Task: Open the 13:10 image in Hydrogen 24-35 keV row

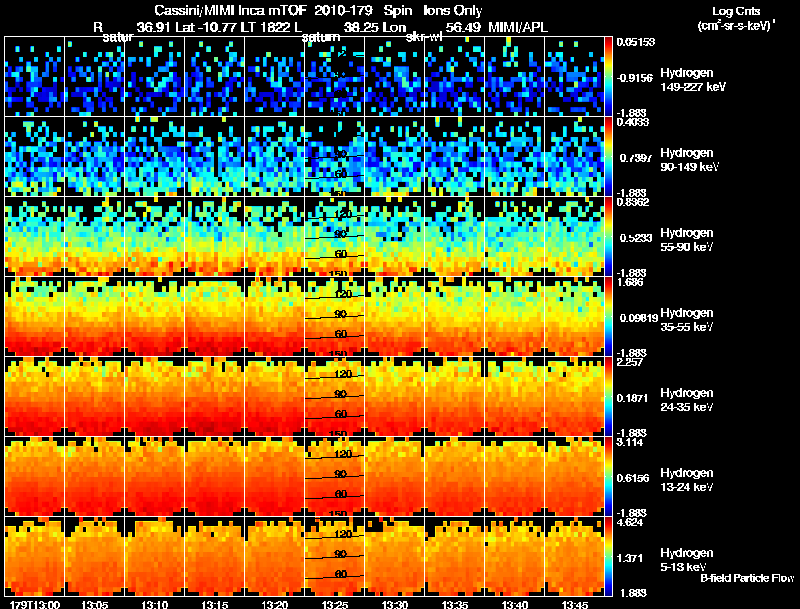Action: pos(155,397)
